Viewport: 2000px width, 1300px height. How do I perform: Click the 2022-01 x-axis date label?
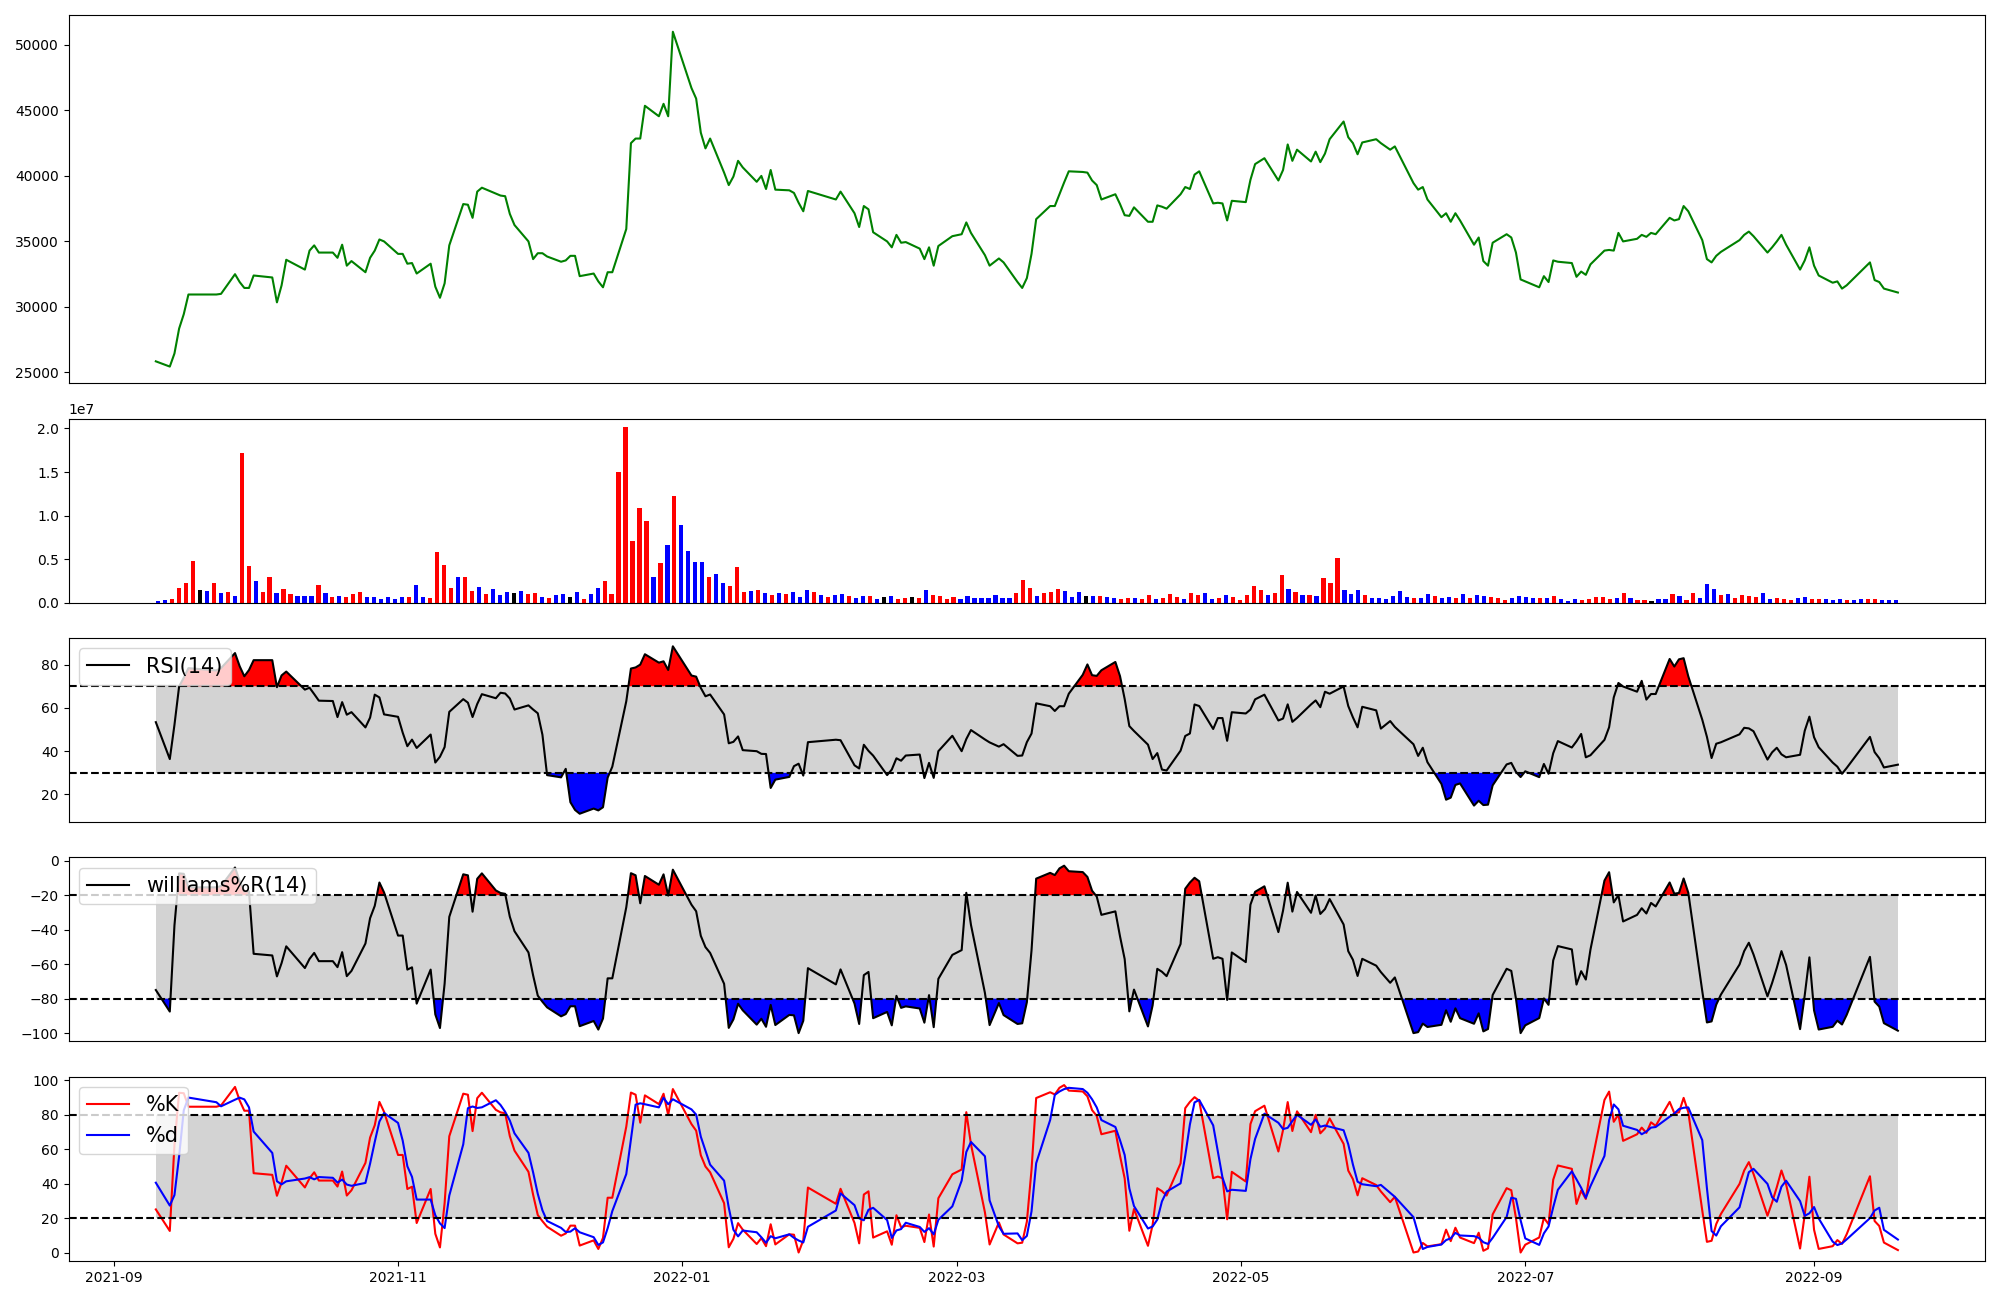click(x=682, y=1277)
